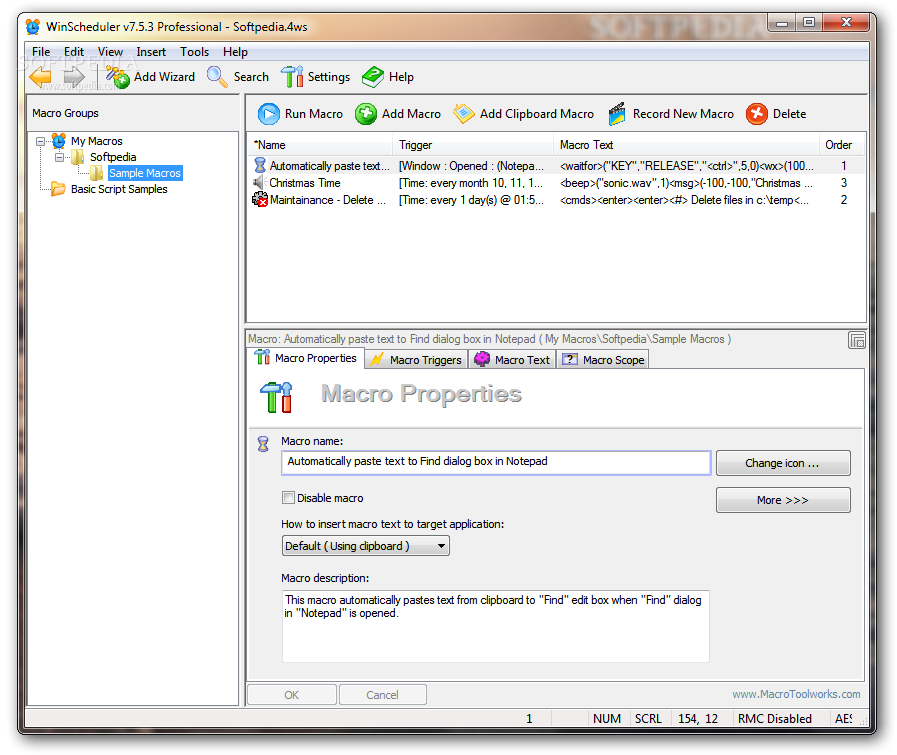This screenshot has width=897, height=755.
Task: Sort by the Macro Text column header
Action: click(686, 145)
